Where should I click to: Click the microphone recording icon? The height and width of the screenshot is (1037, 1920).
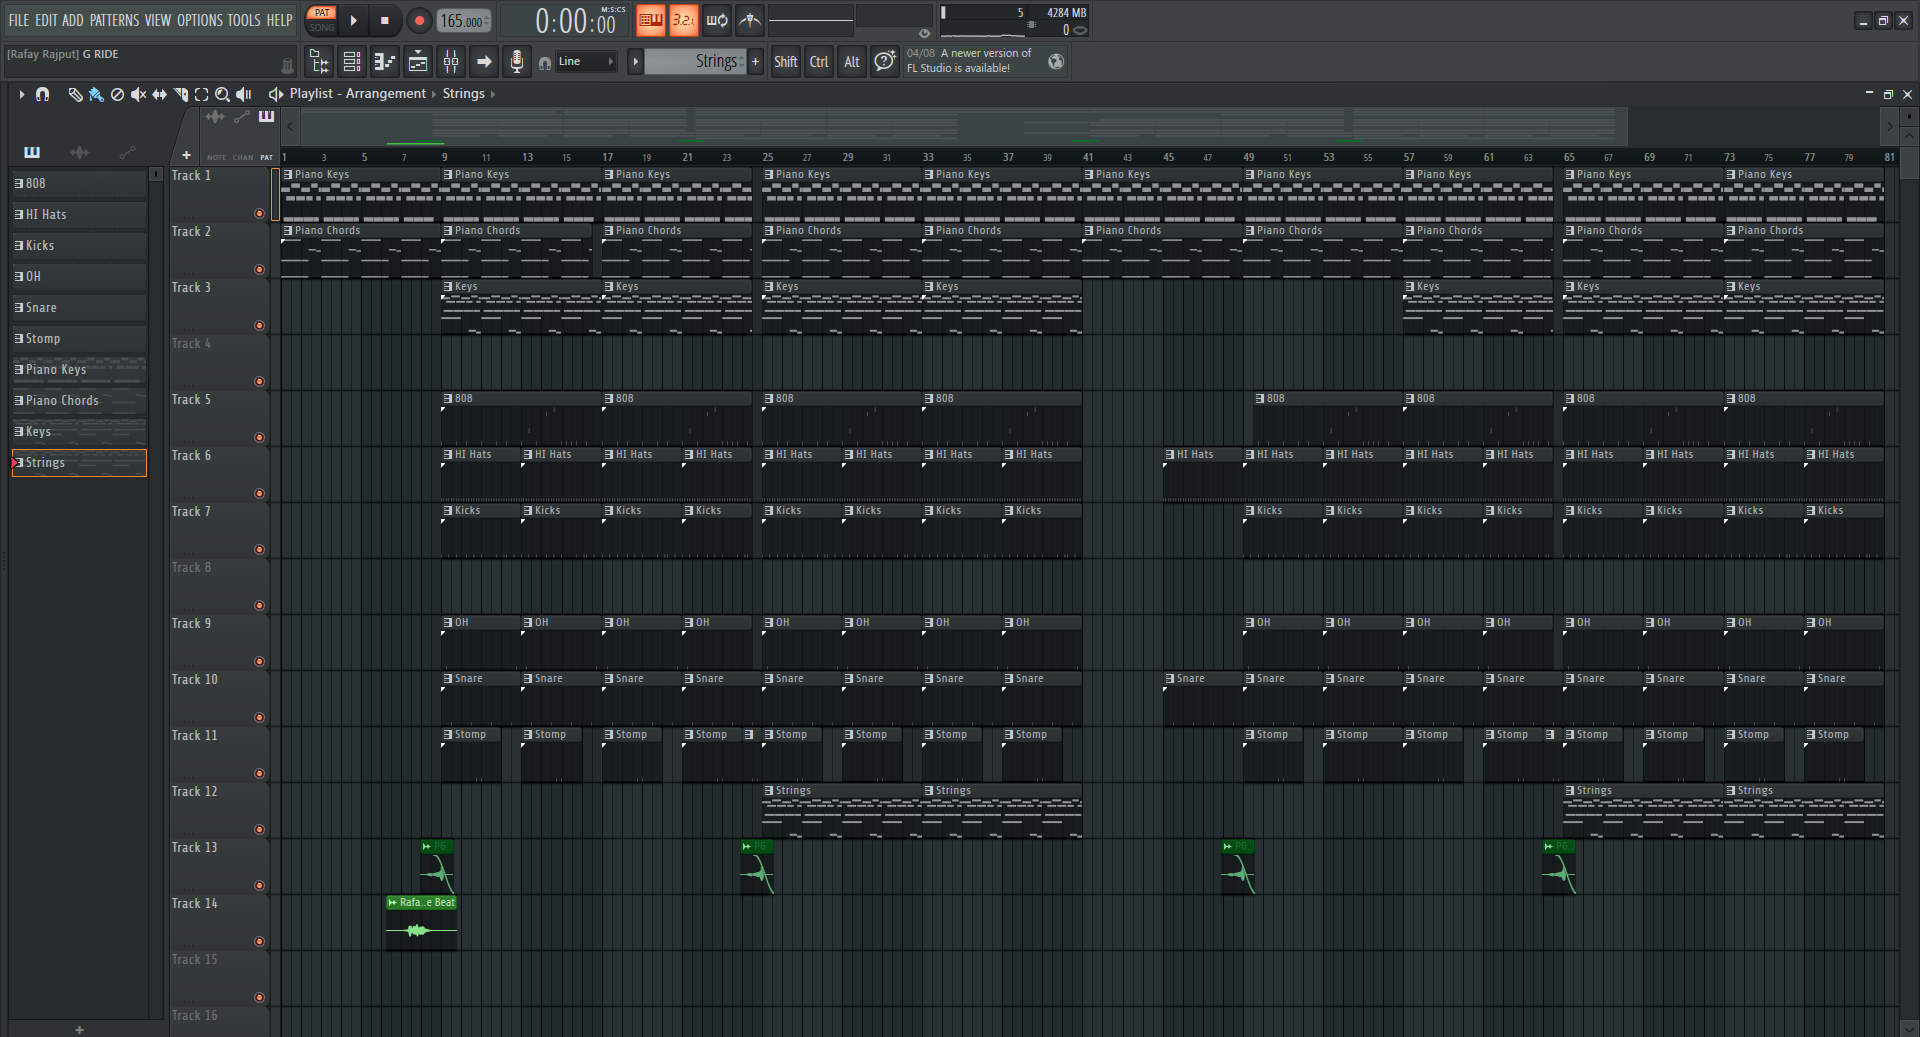tap(516, 62)
